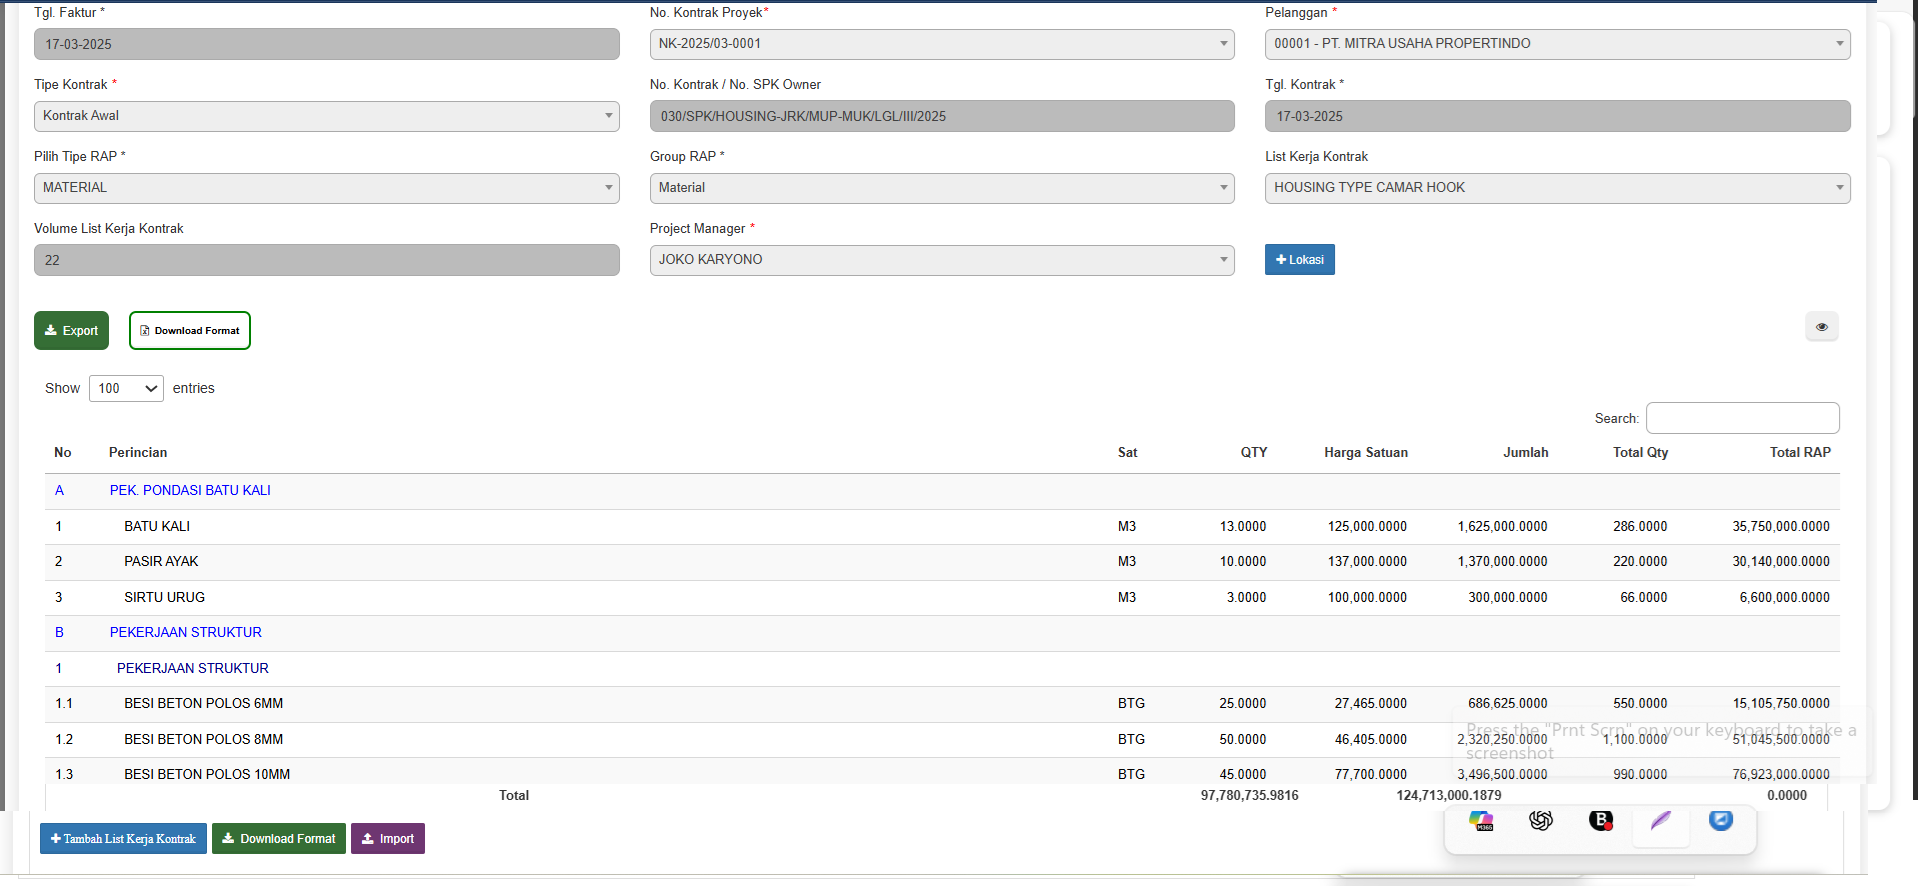
Task: Click jumlah value 300,000.0000 in SIRTU URUG row
Action: (x=1508, y=598)
